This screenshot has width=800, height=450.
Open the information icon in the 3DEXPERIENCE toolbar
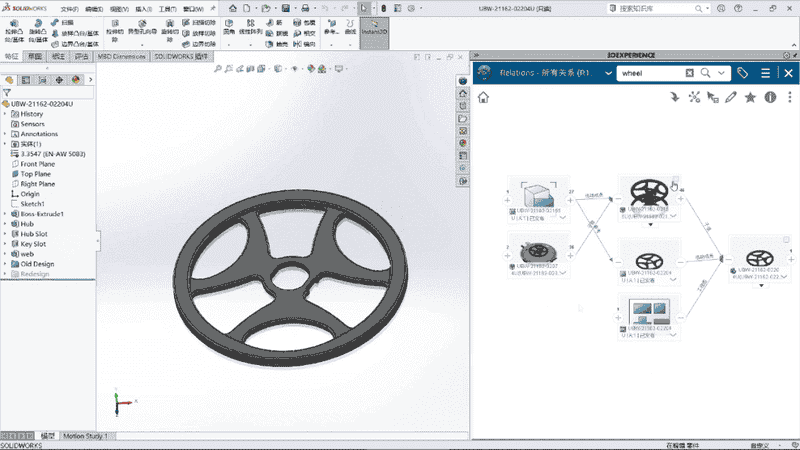point(770,97)
